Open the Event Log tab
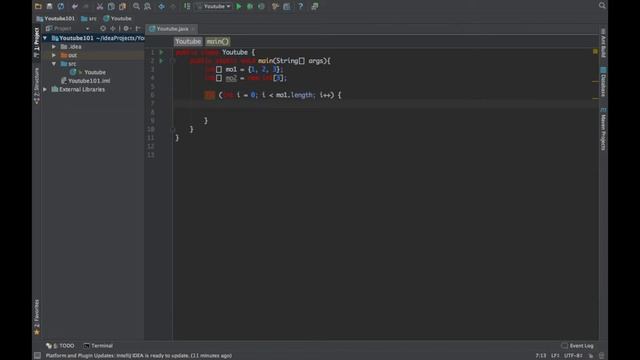The height and width of the screenshot is (360, 640). pos(578,346)
